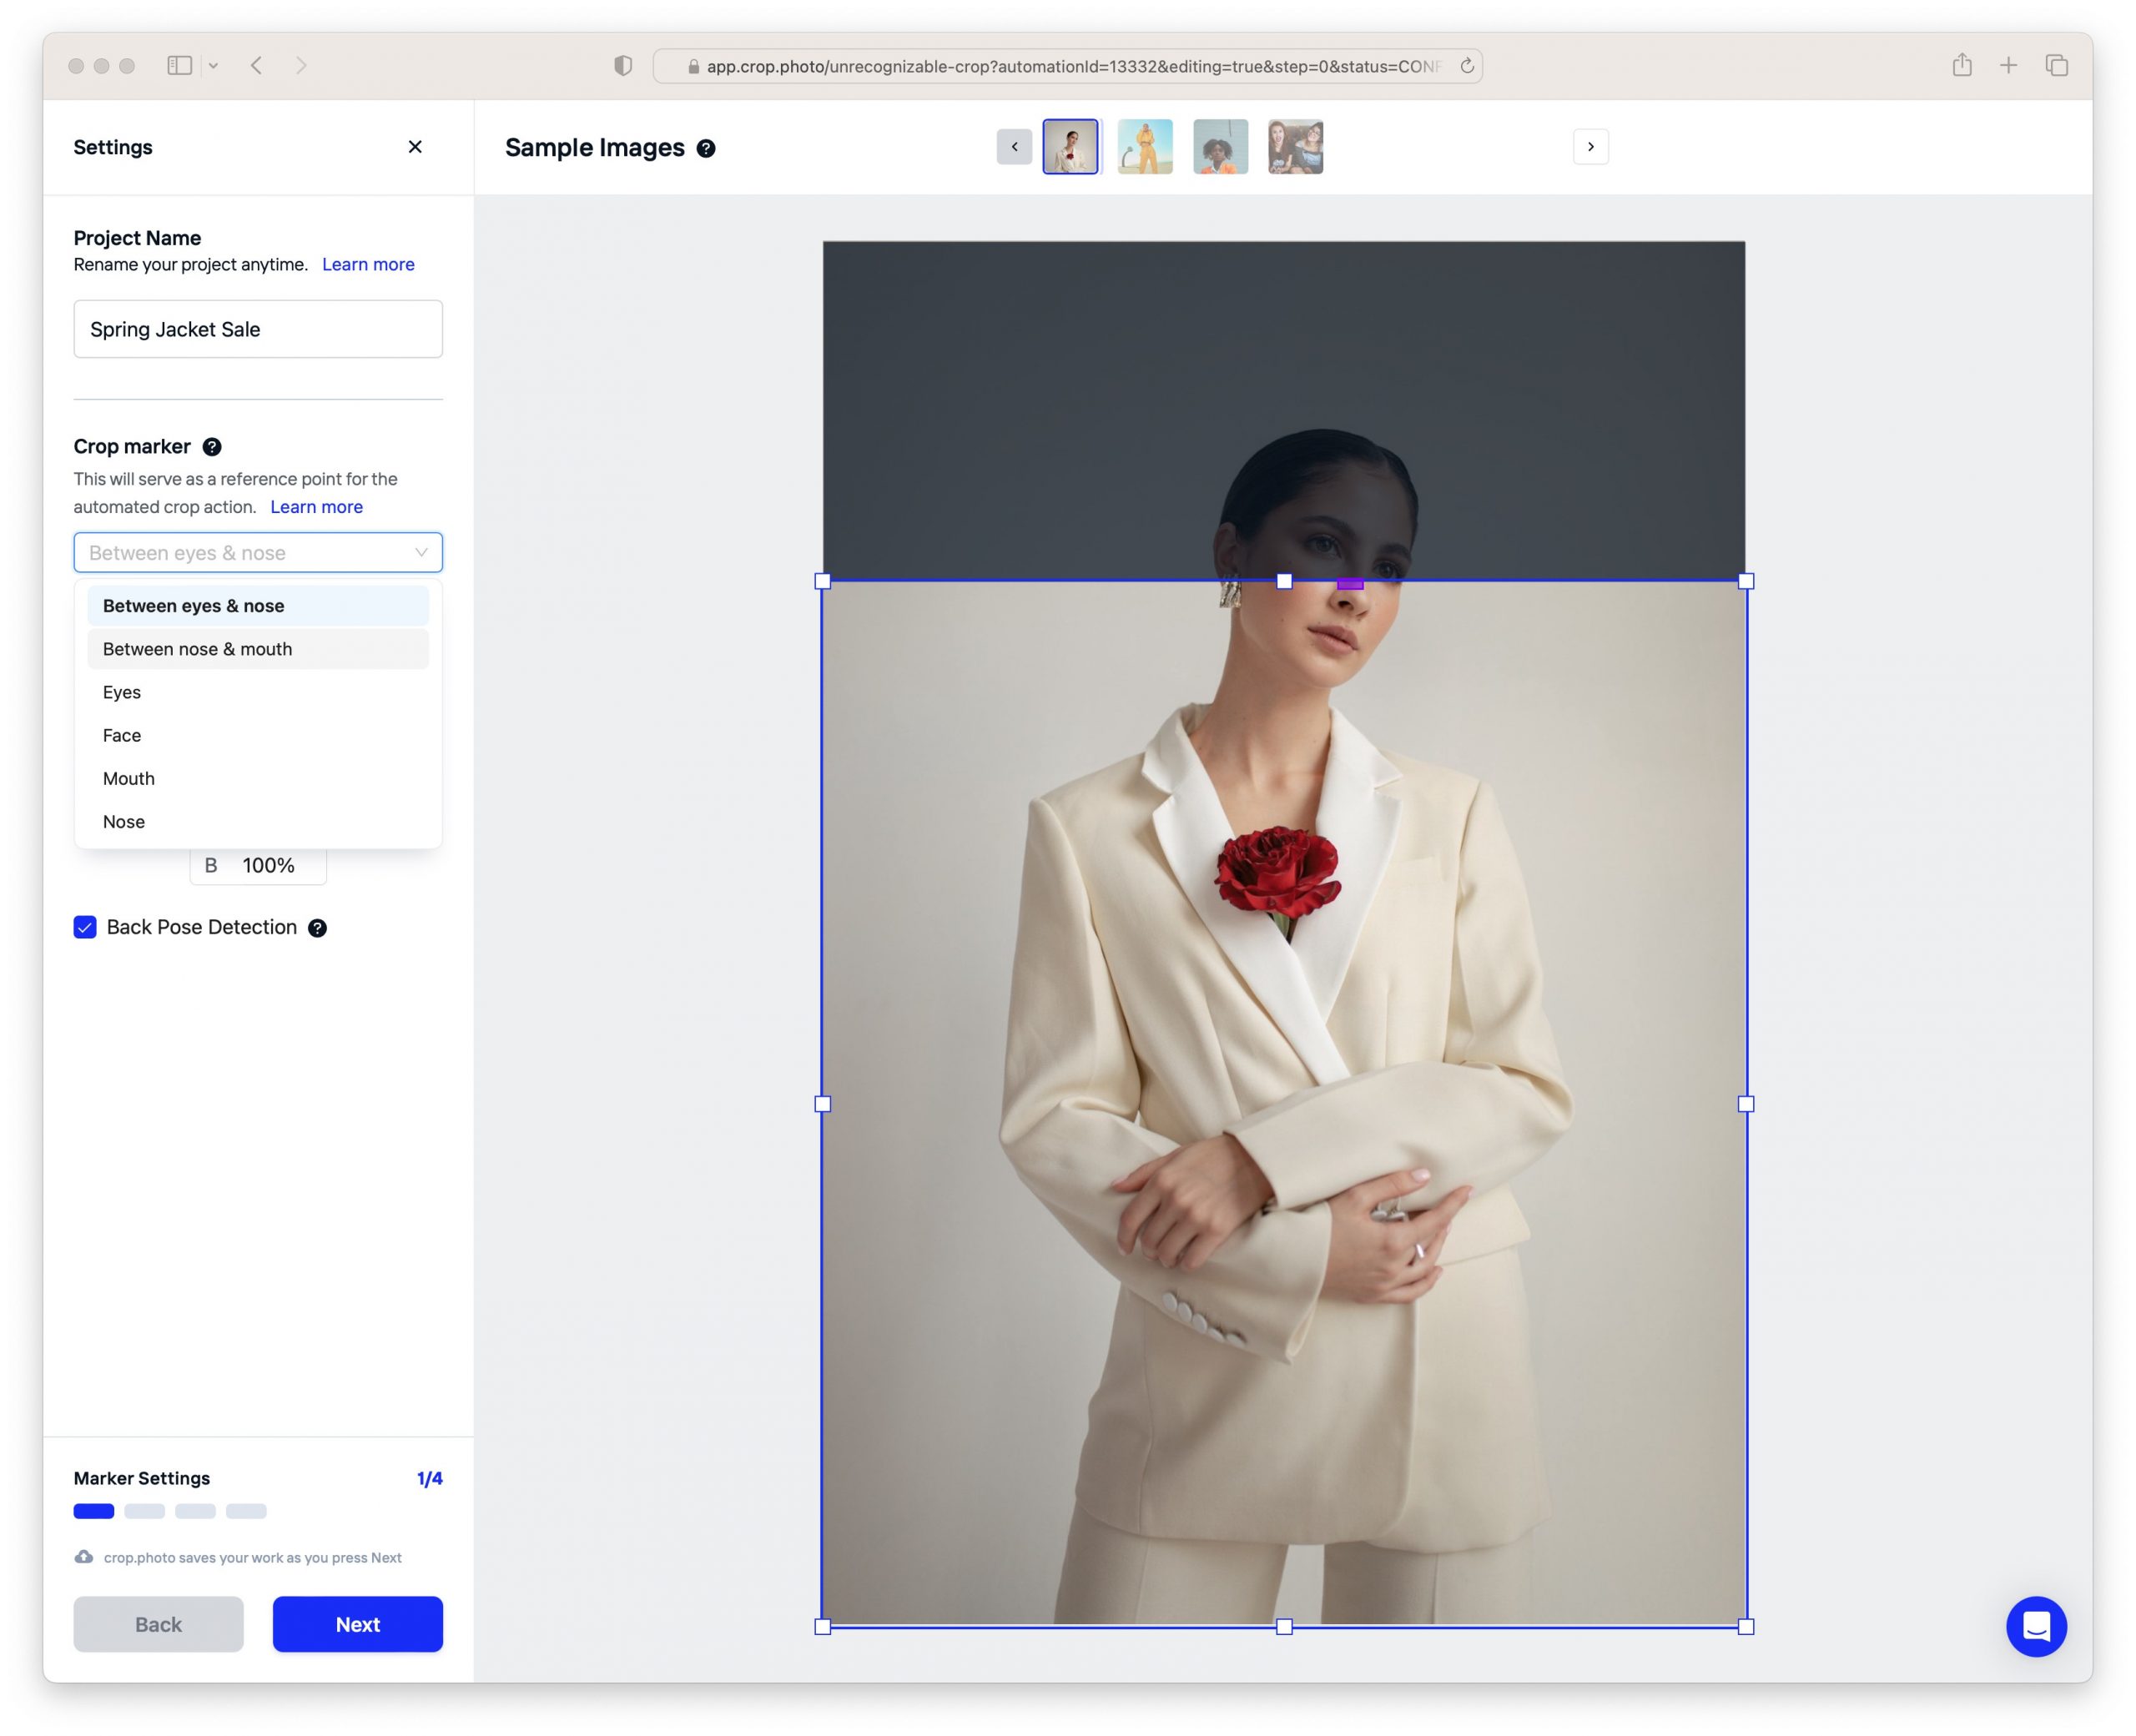2136x1736 pixels.
Task: Click the first Marker Settings step indicator
Action: click(94, 1511)
